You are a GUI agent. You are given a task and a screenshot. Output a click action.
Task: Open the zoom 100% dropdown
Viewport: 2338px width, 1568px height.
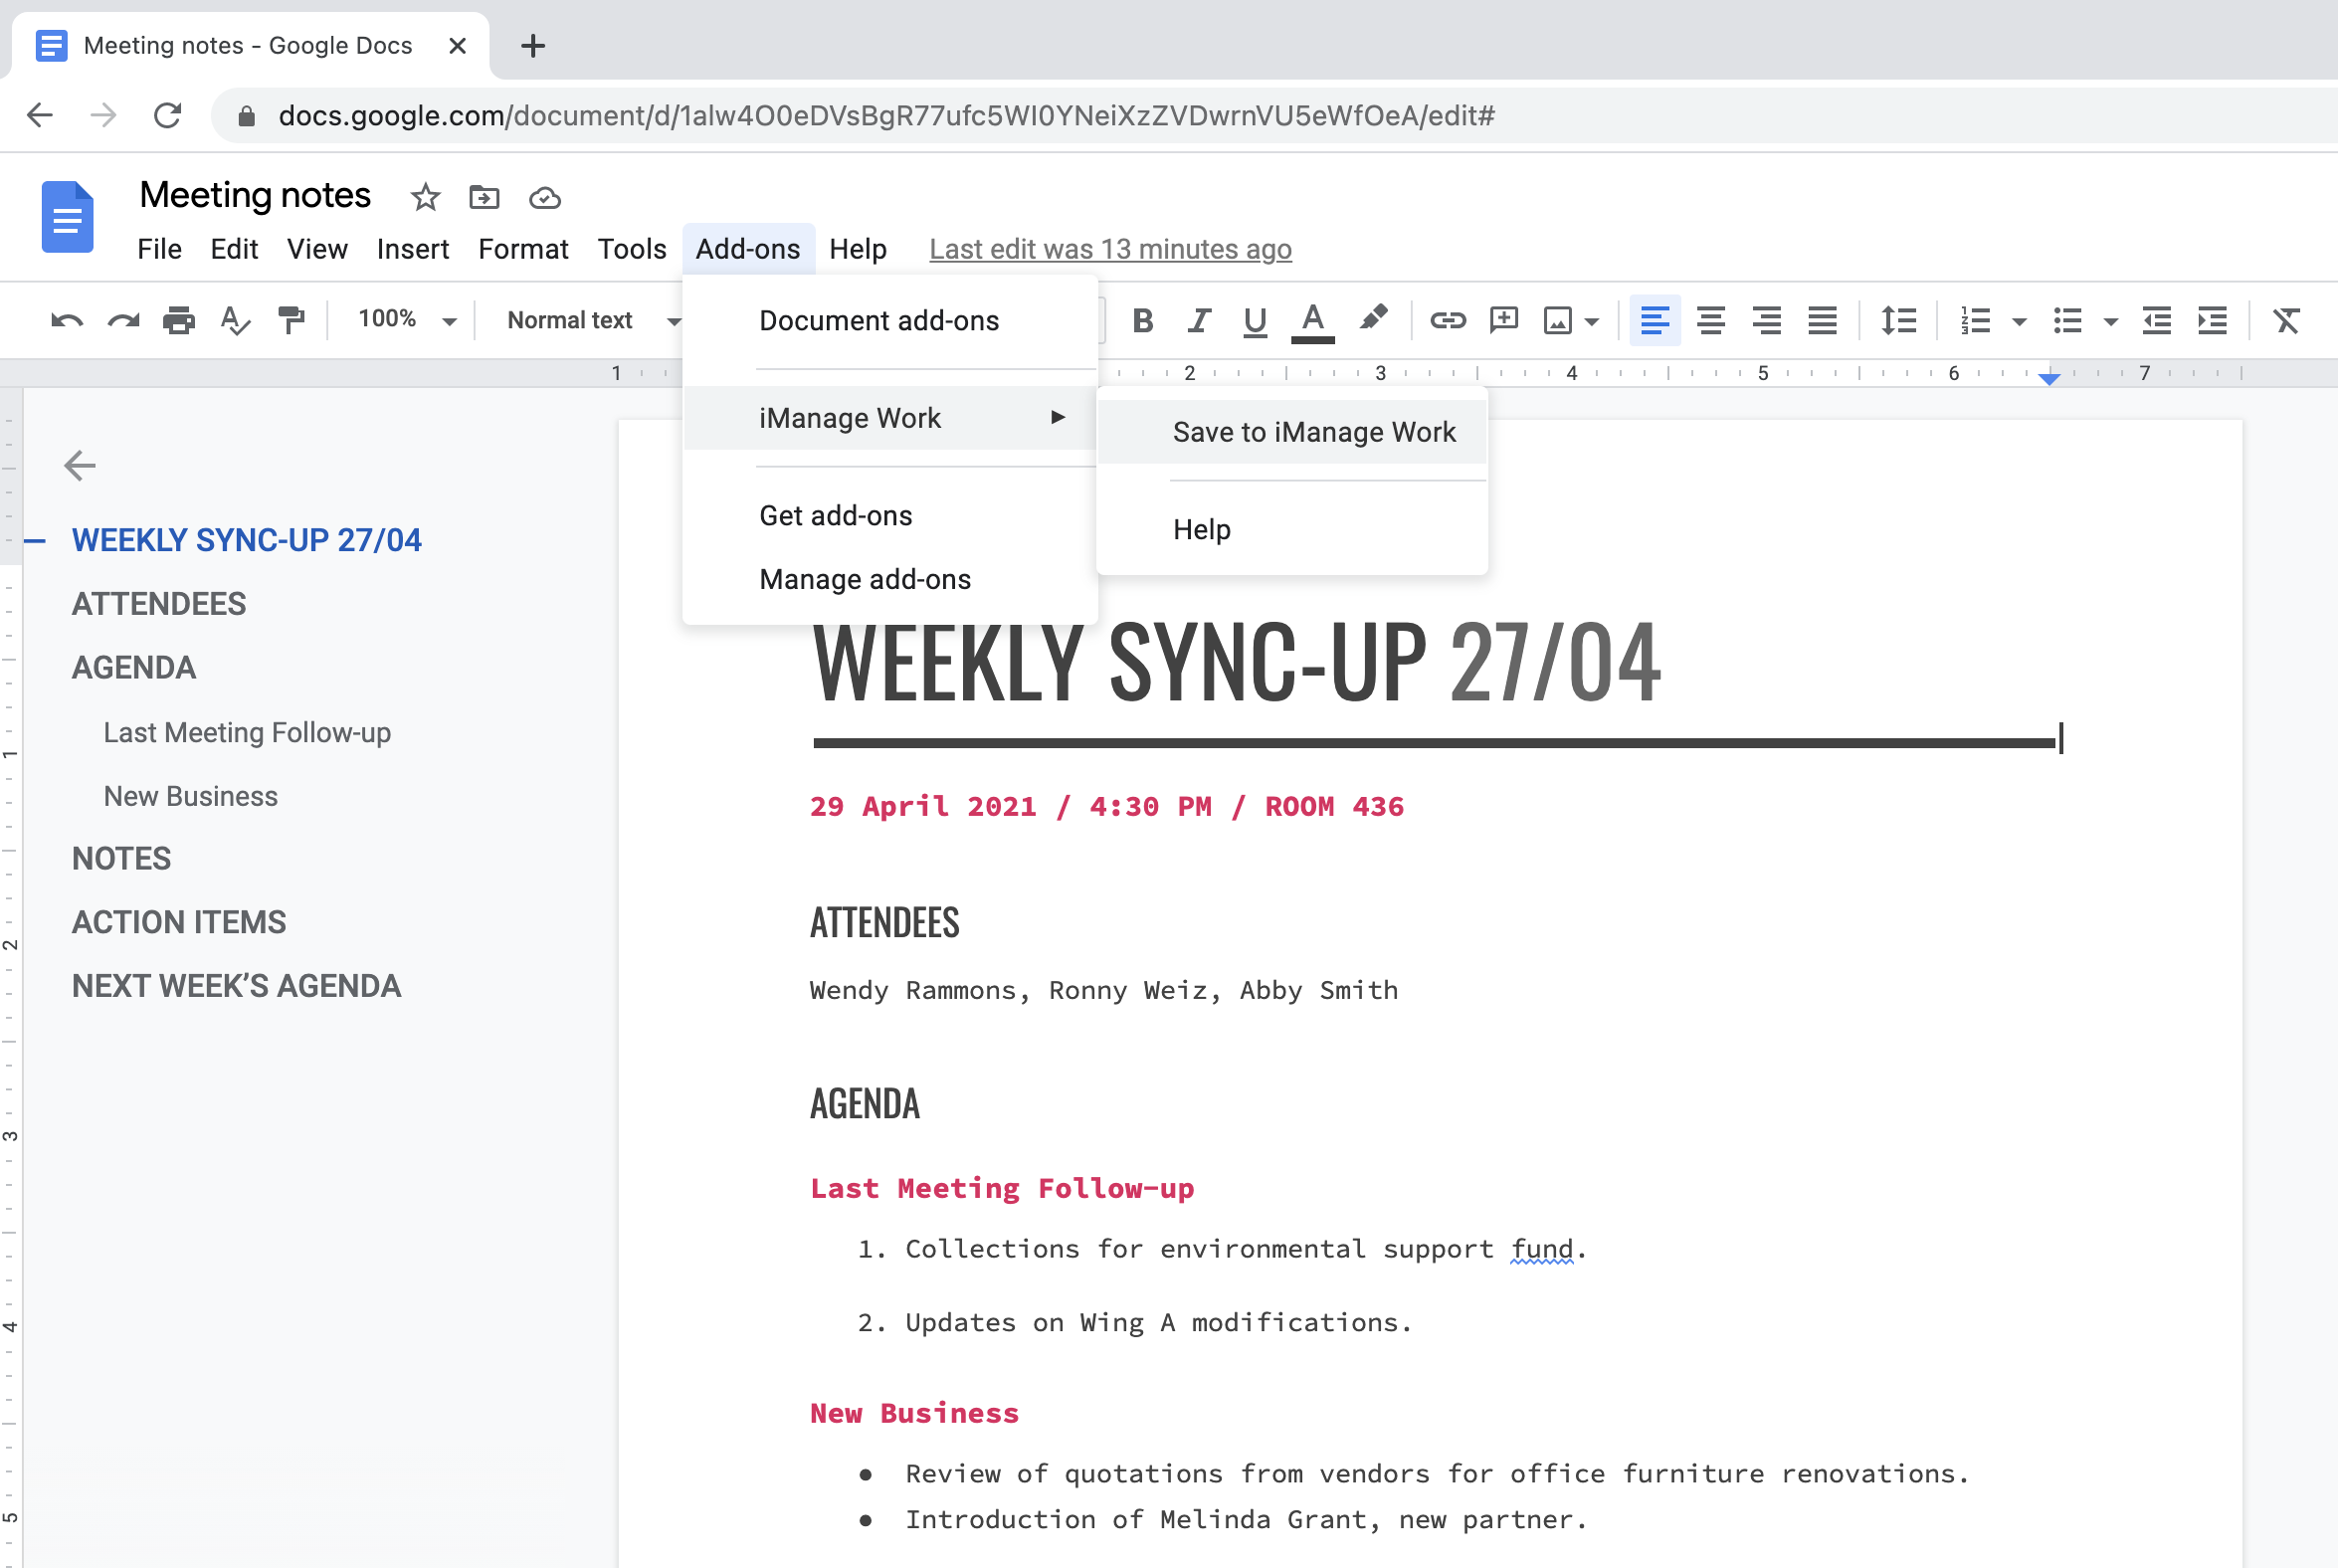pos(407,320)
